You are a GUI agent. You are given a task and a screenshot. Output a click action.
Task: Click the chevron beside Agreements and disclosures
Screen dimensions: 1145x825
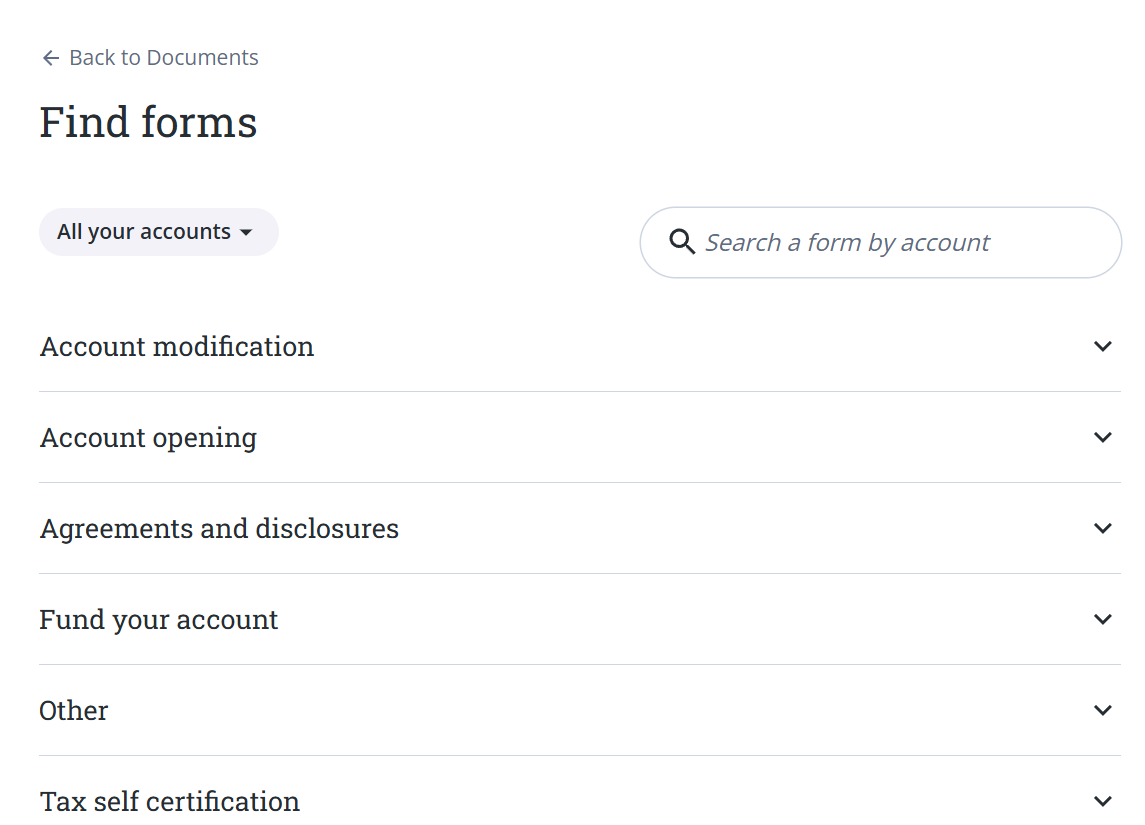tap(1103, 528)
